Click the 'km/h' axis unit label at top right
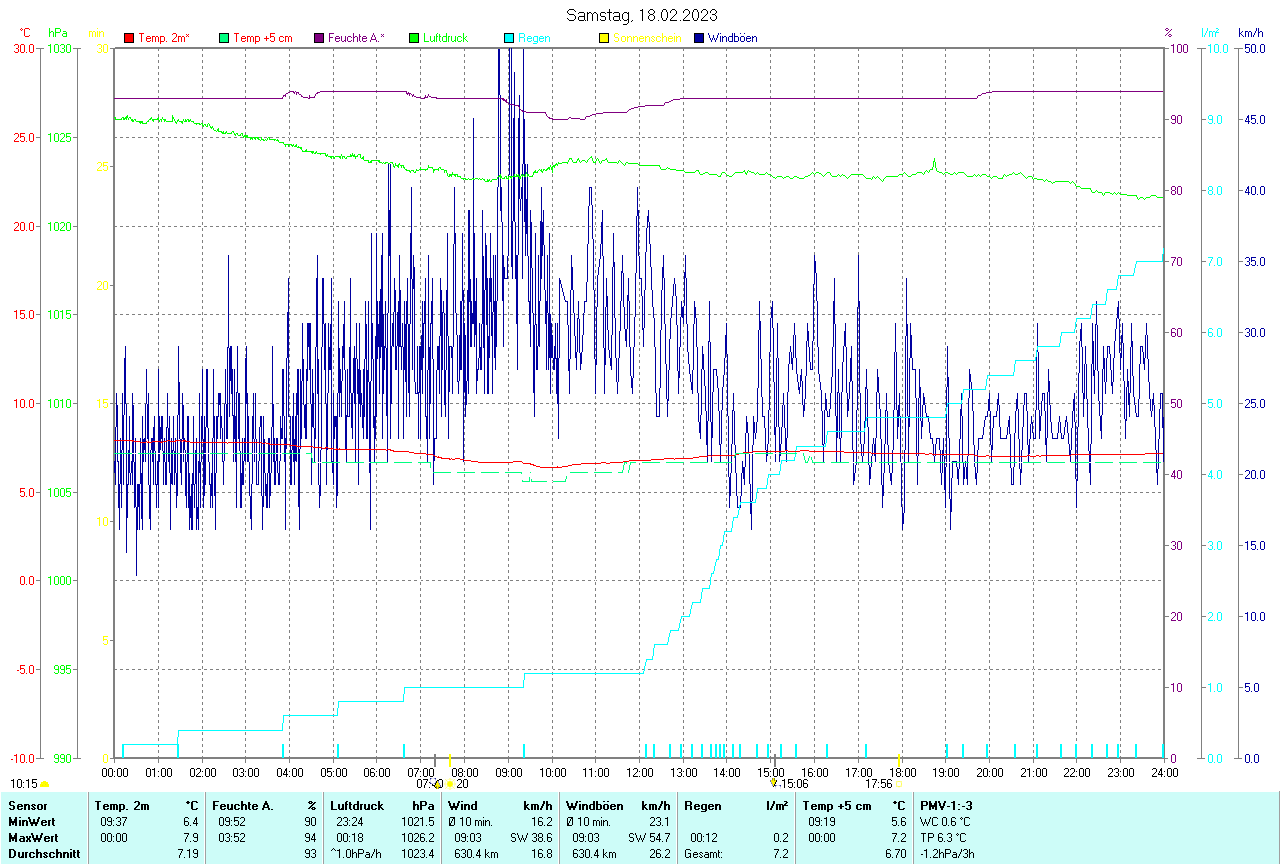Screen dimensions: 1280x864 pyautogui.click(x=1250, y=33)
